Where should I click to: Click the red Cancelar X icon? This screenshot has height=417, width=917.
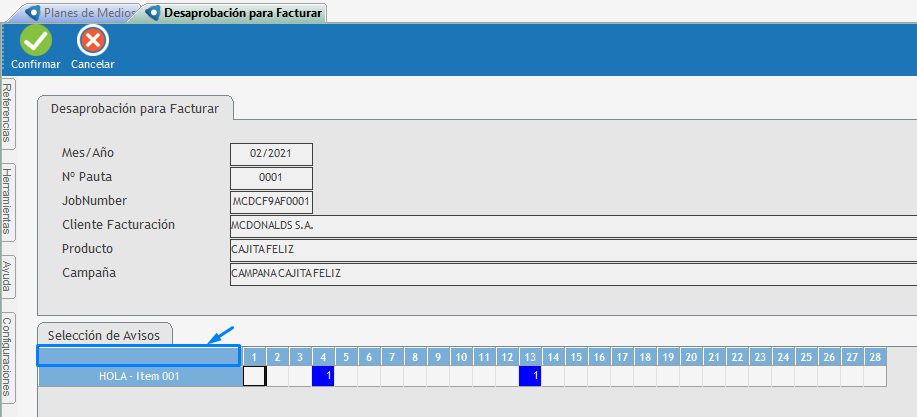tap(92, 41)
